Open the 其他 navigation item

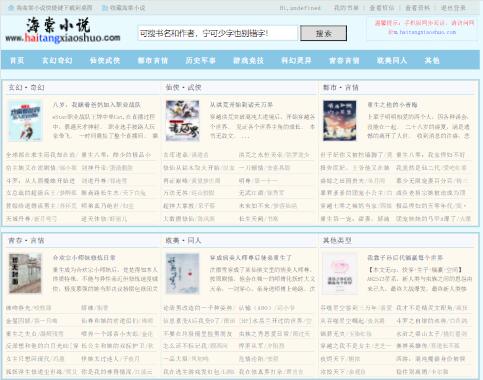[432, 60]
